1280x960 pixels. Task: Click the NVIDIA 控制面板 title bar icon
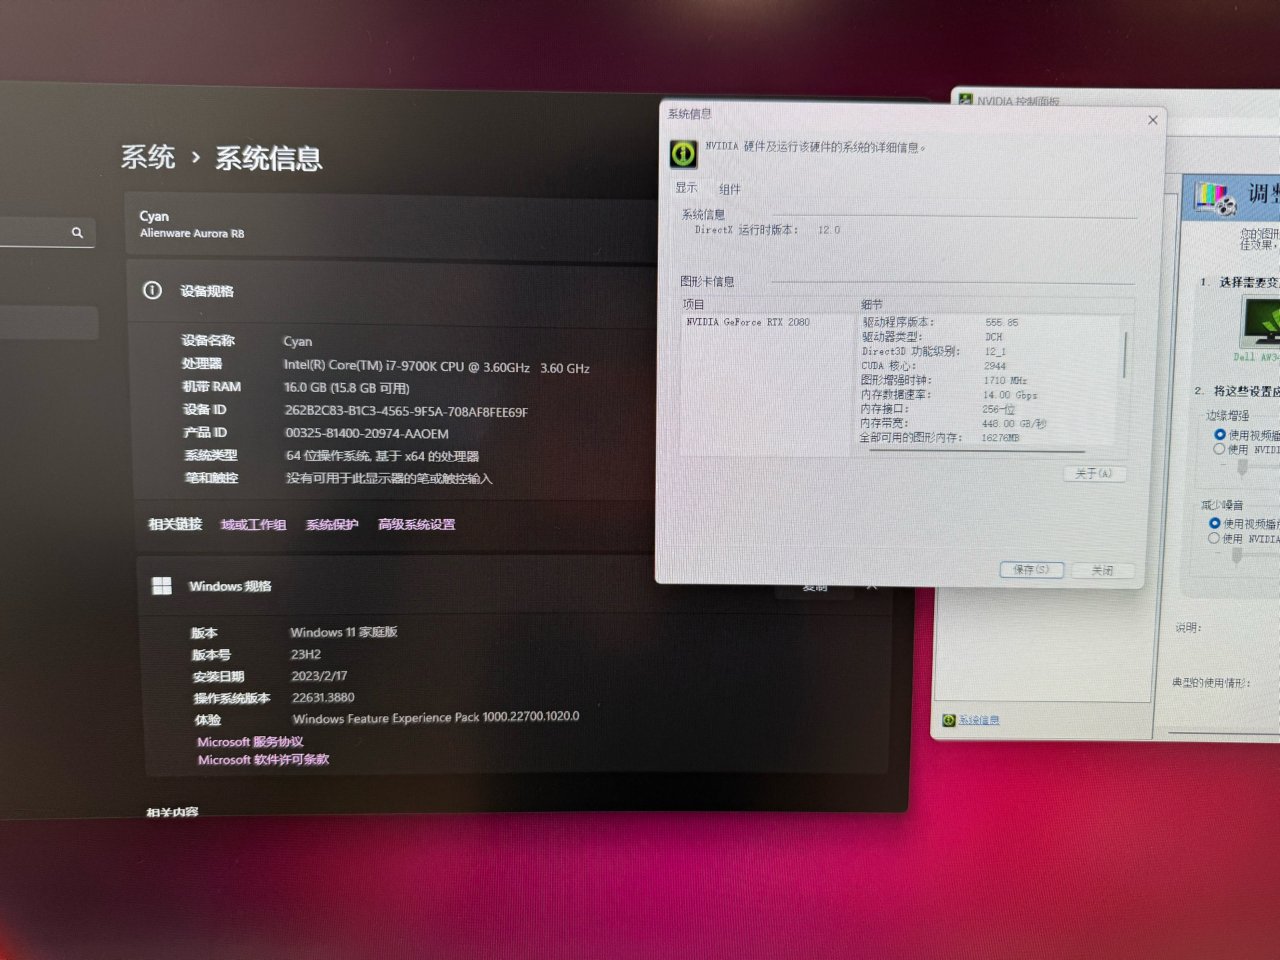click(965, 100)
